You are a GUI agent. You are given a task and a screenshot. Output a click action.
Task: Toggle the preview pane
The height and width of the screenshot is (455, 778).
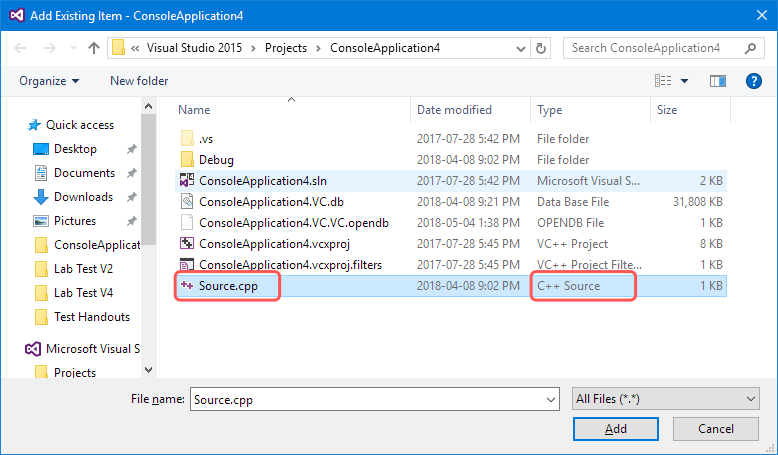pyautogui.click(x=717, y=81)
